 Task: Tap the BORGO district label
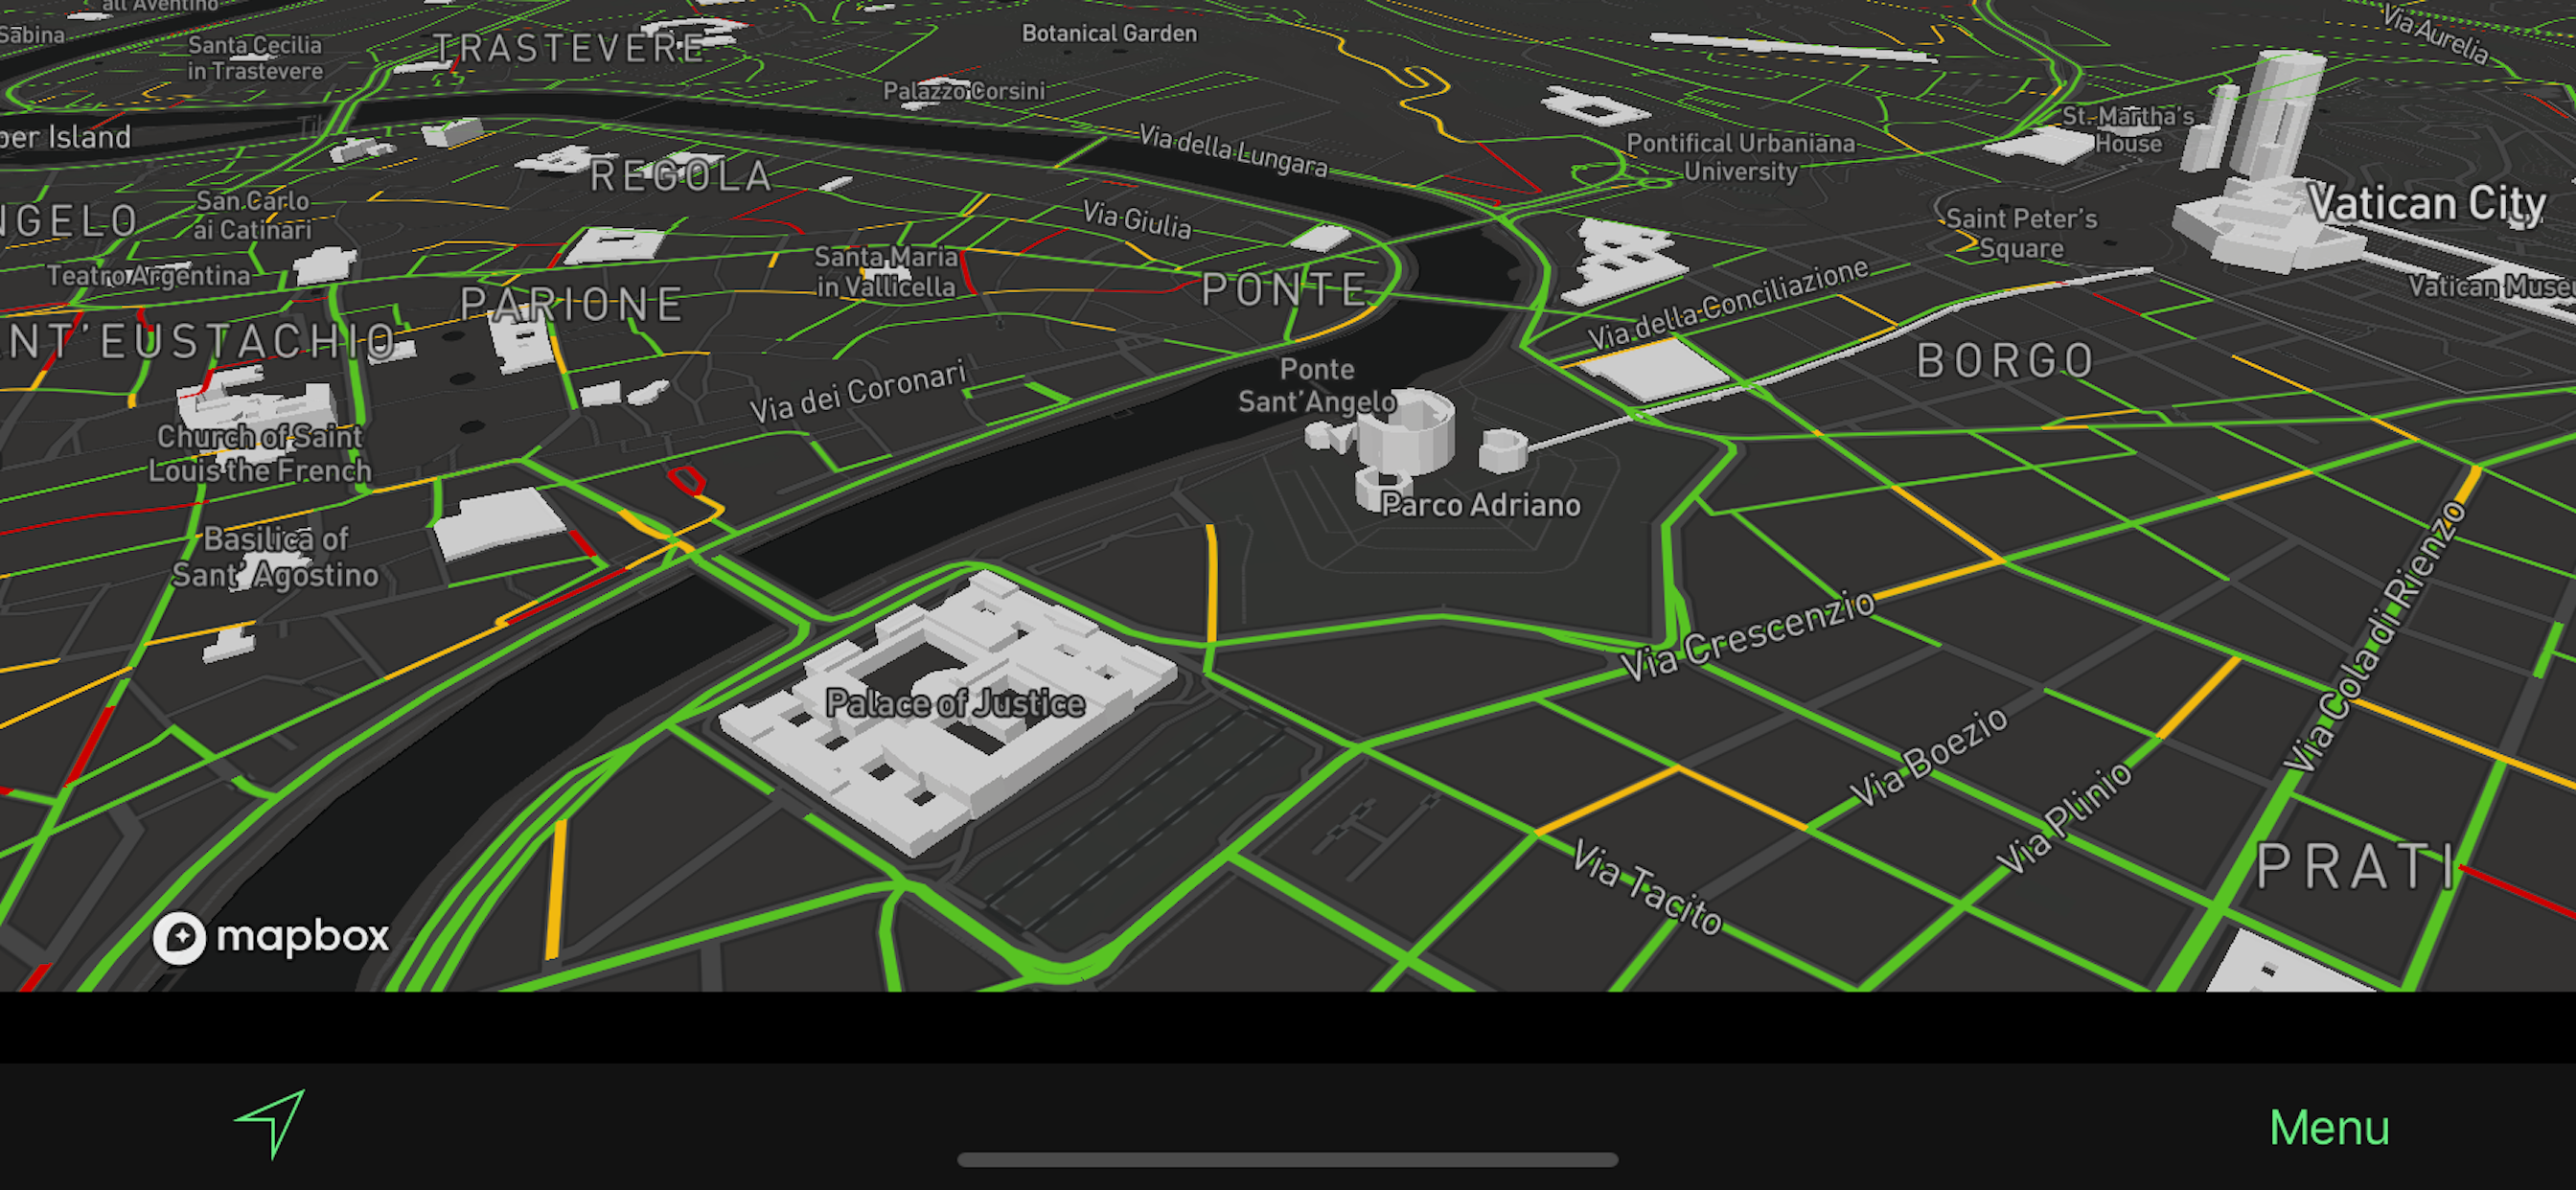click(2004, 361)
